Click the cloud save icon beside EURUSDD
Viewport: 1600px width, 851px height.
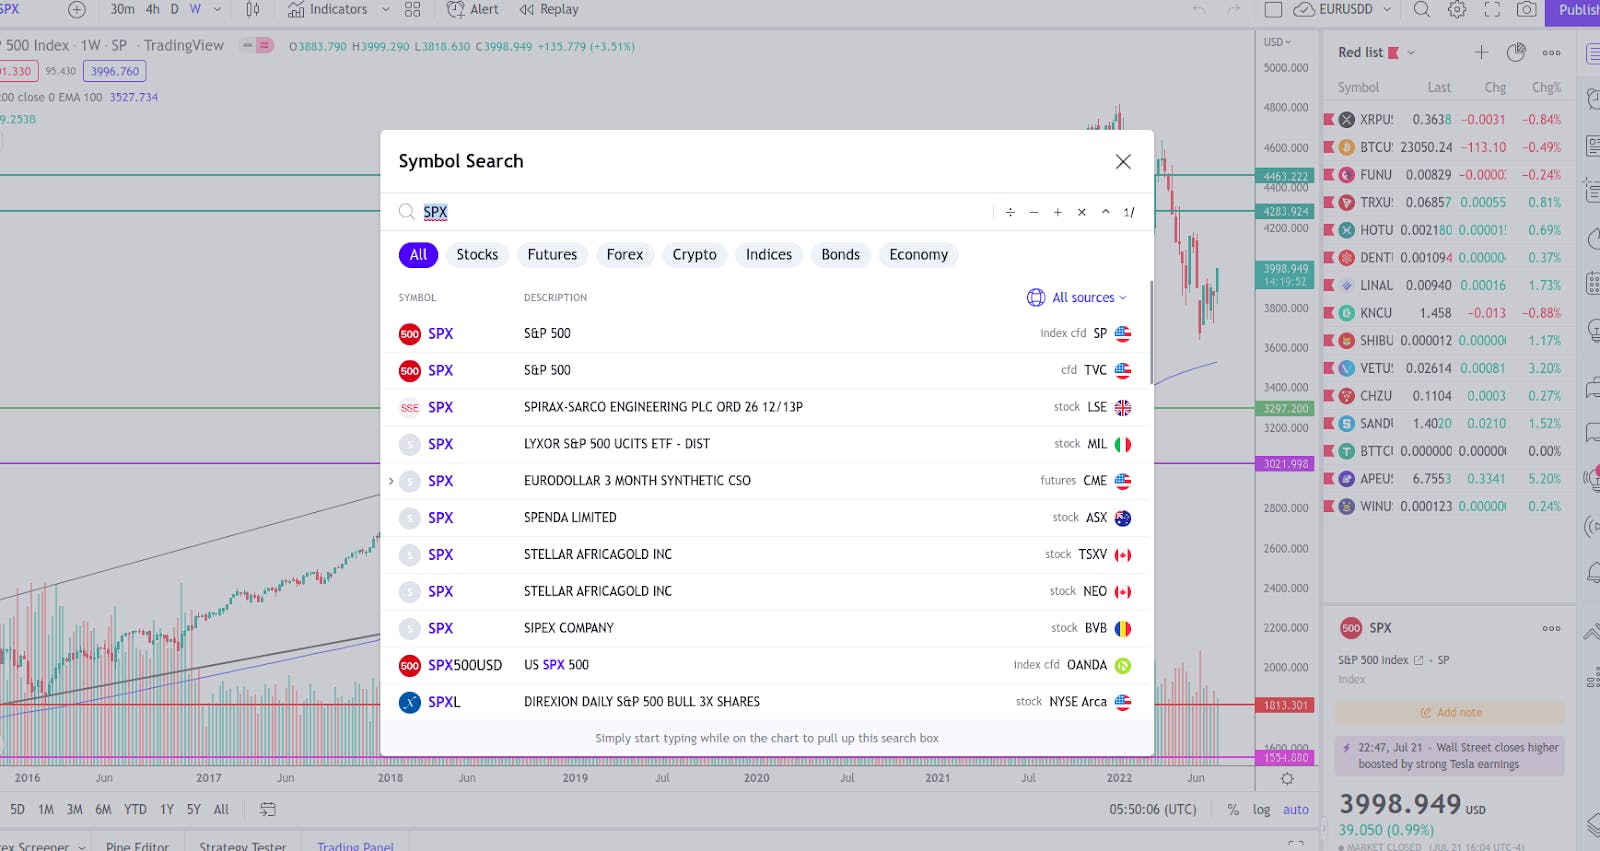(1304, 9)
